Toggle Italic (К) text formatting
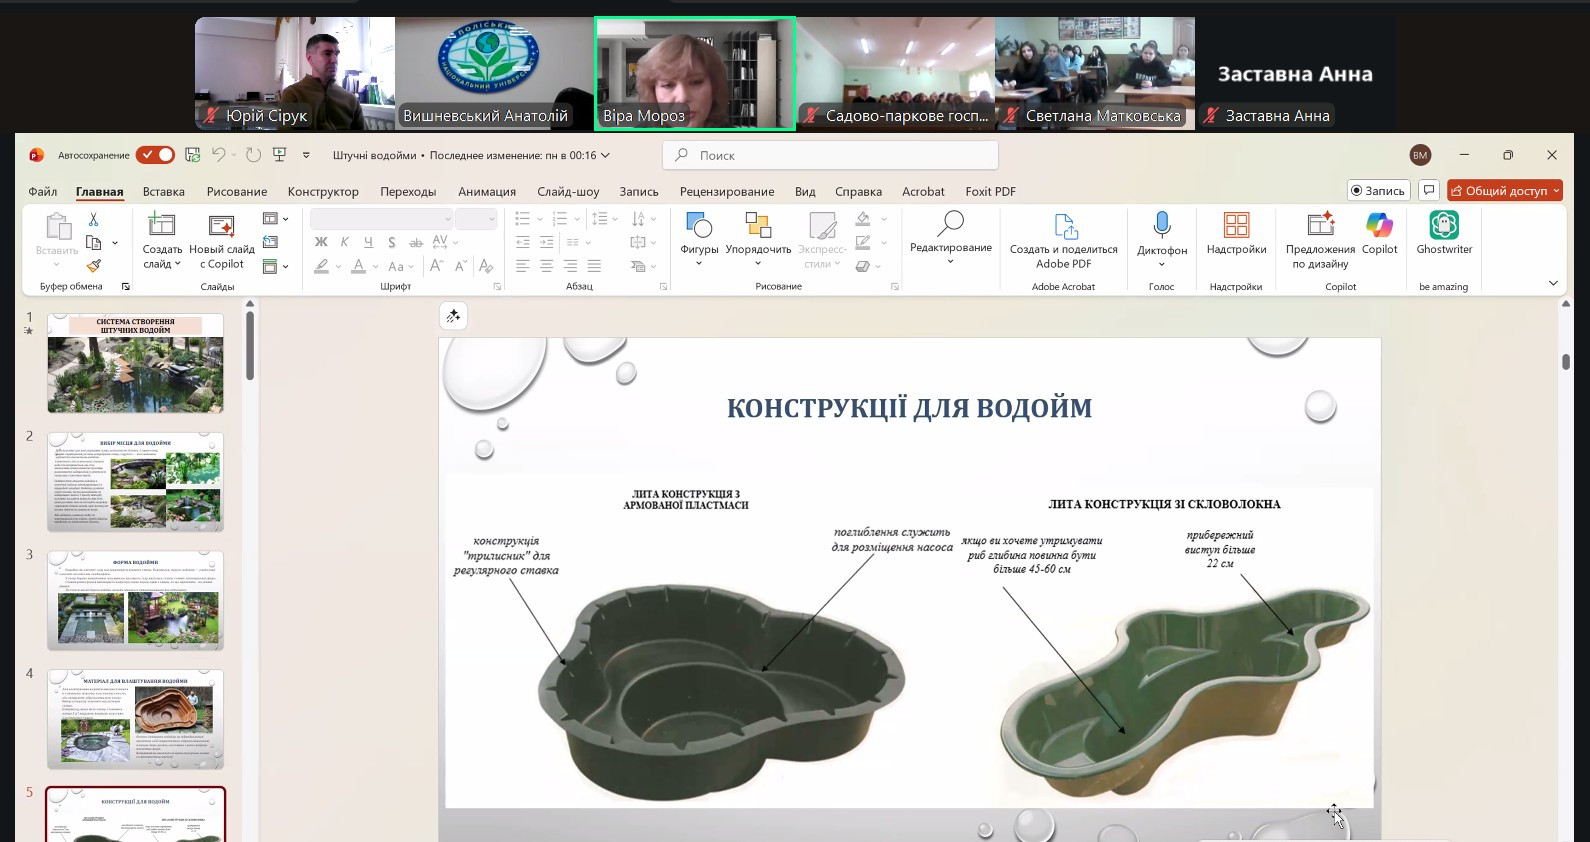The width and height of the screenshot is (1590, 842). click(x=344, y=242)
